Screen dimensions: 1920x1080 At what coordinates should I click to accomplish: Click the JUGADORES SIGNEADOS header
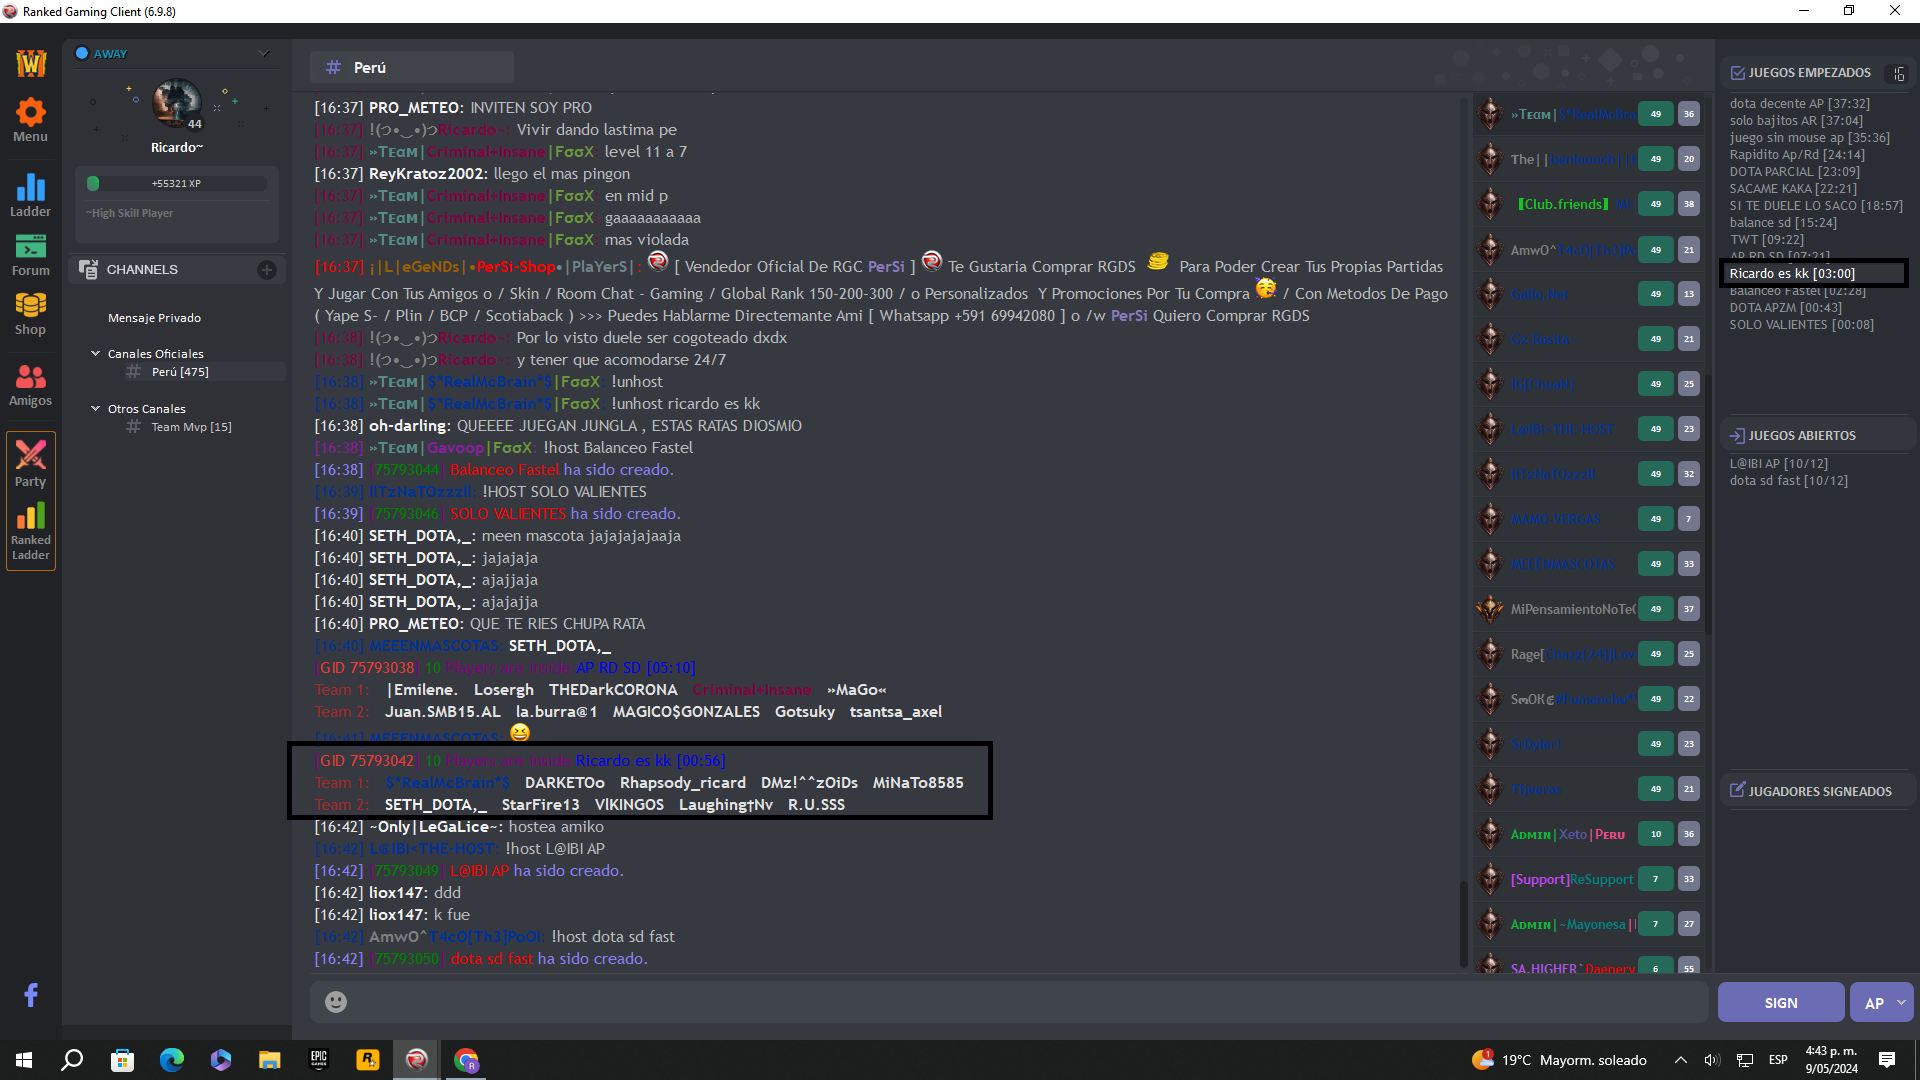coord(1819,791)
